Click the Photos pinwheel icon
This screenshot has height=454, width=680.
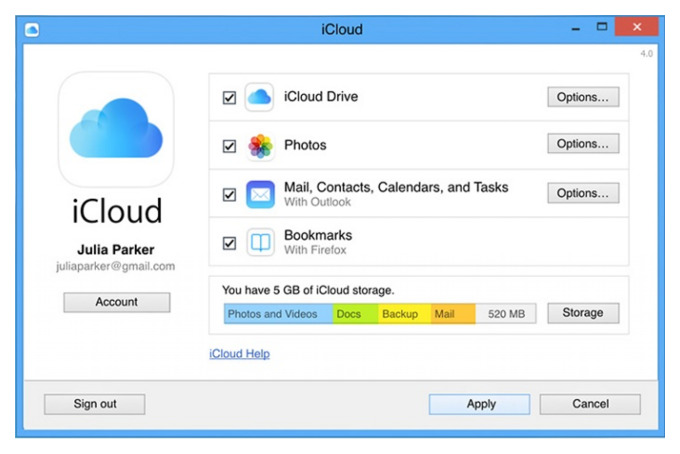click(260, 146)
